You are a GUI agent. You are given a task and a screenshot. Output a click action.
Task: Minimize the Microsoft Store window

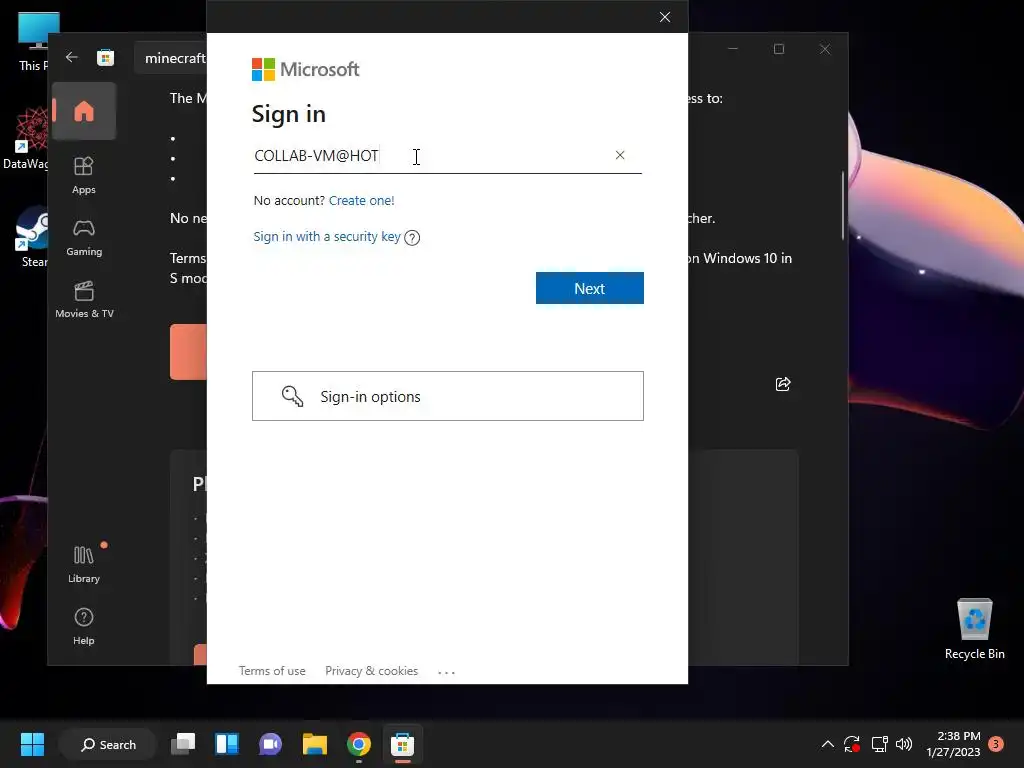(x=733, y=49)
